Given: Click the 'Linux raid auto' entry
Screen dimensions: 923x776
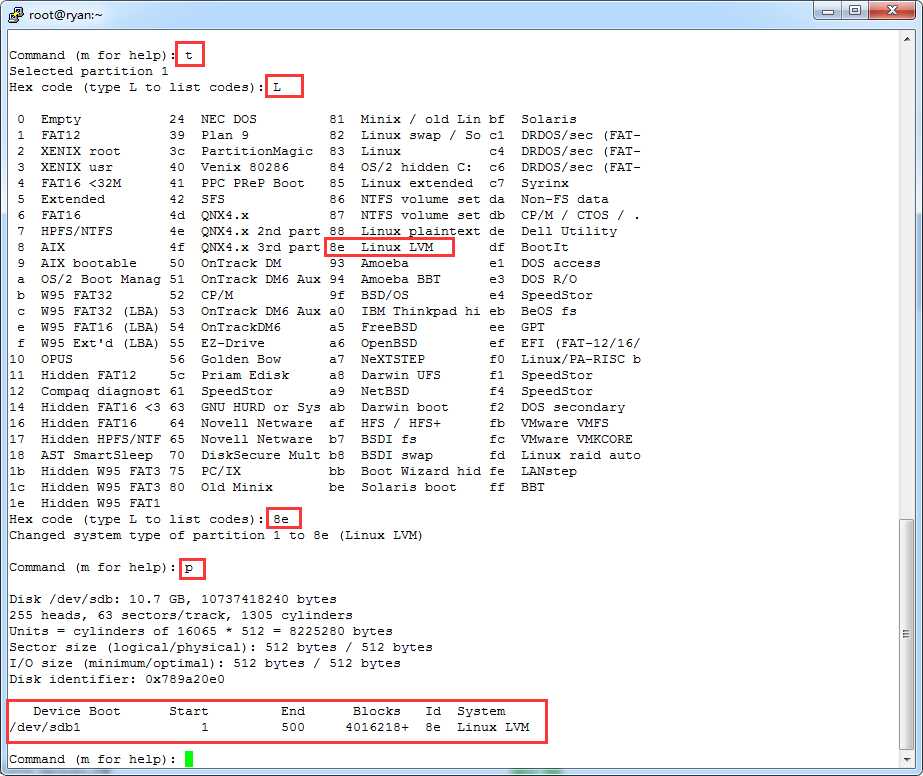Looking at the screenshot, I should (x=580, y=455).
